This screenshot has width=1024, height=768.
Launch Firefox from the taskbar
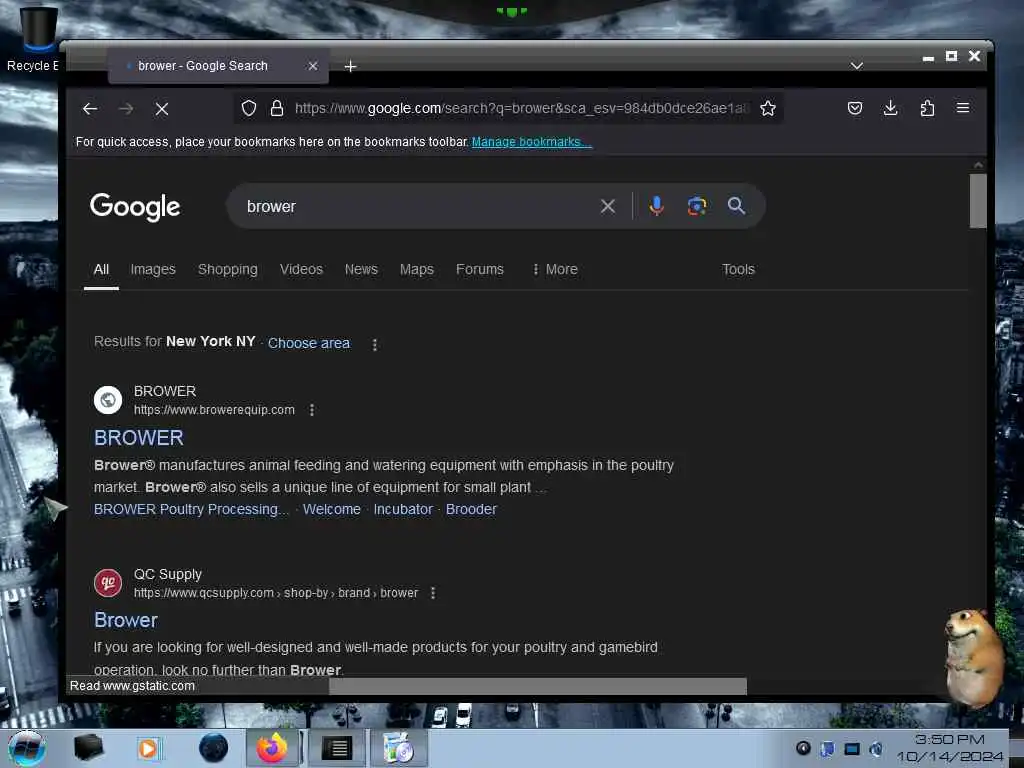click(272, 748)
